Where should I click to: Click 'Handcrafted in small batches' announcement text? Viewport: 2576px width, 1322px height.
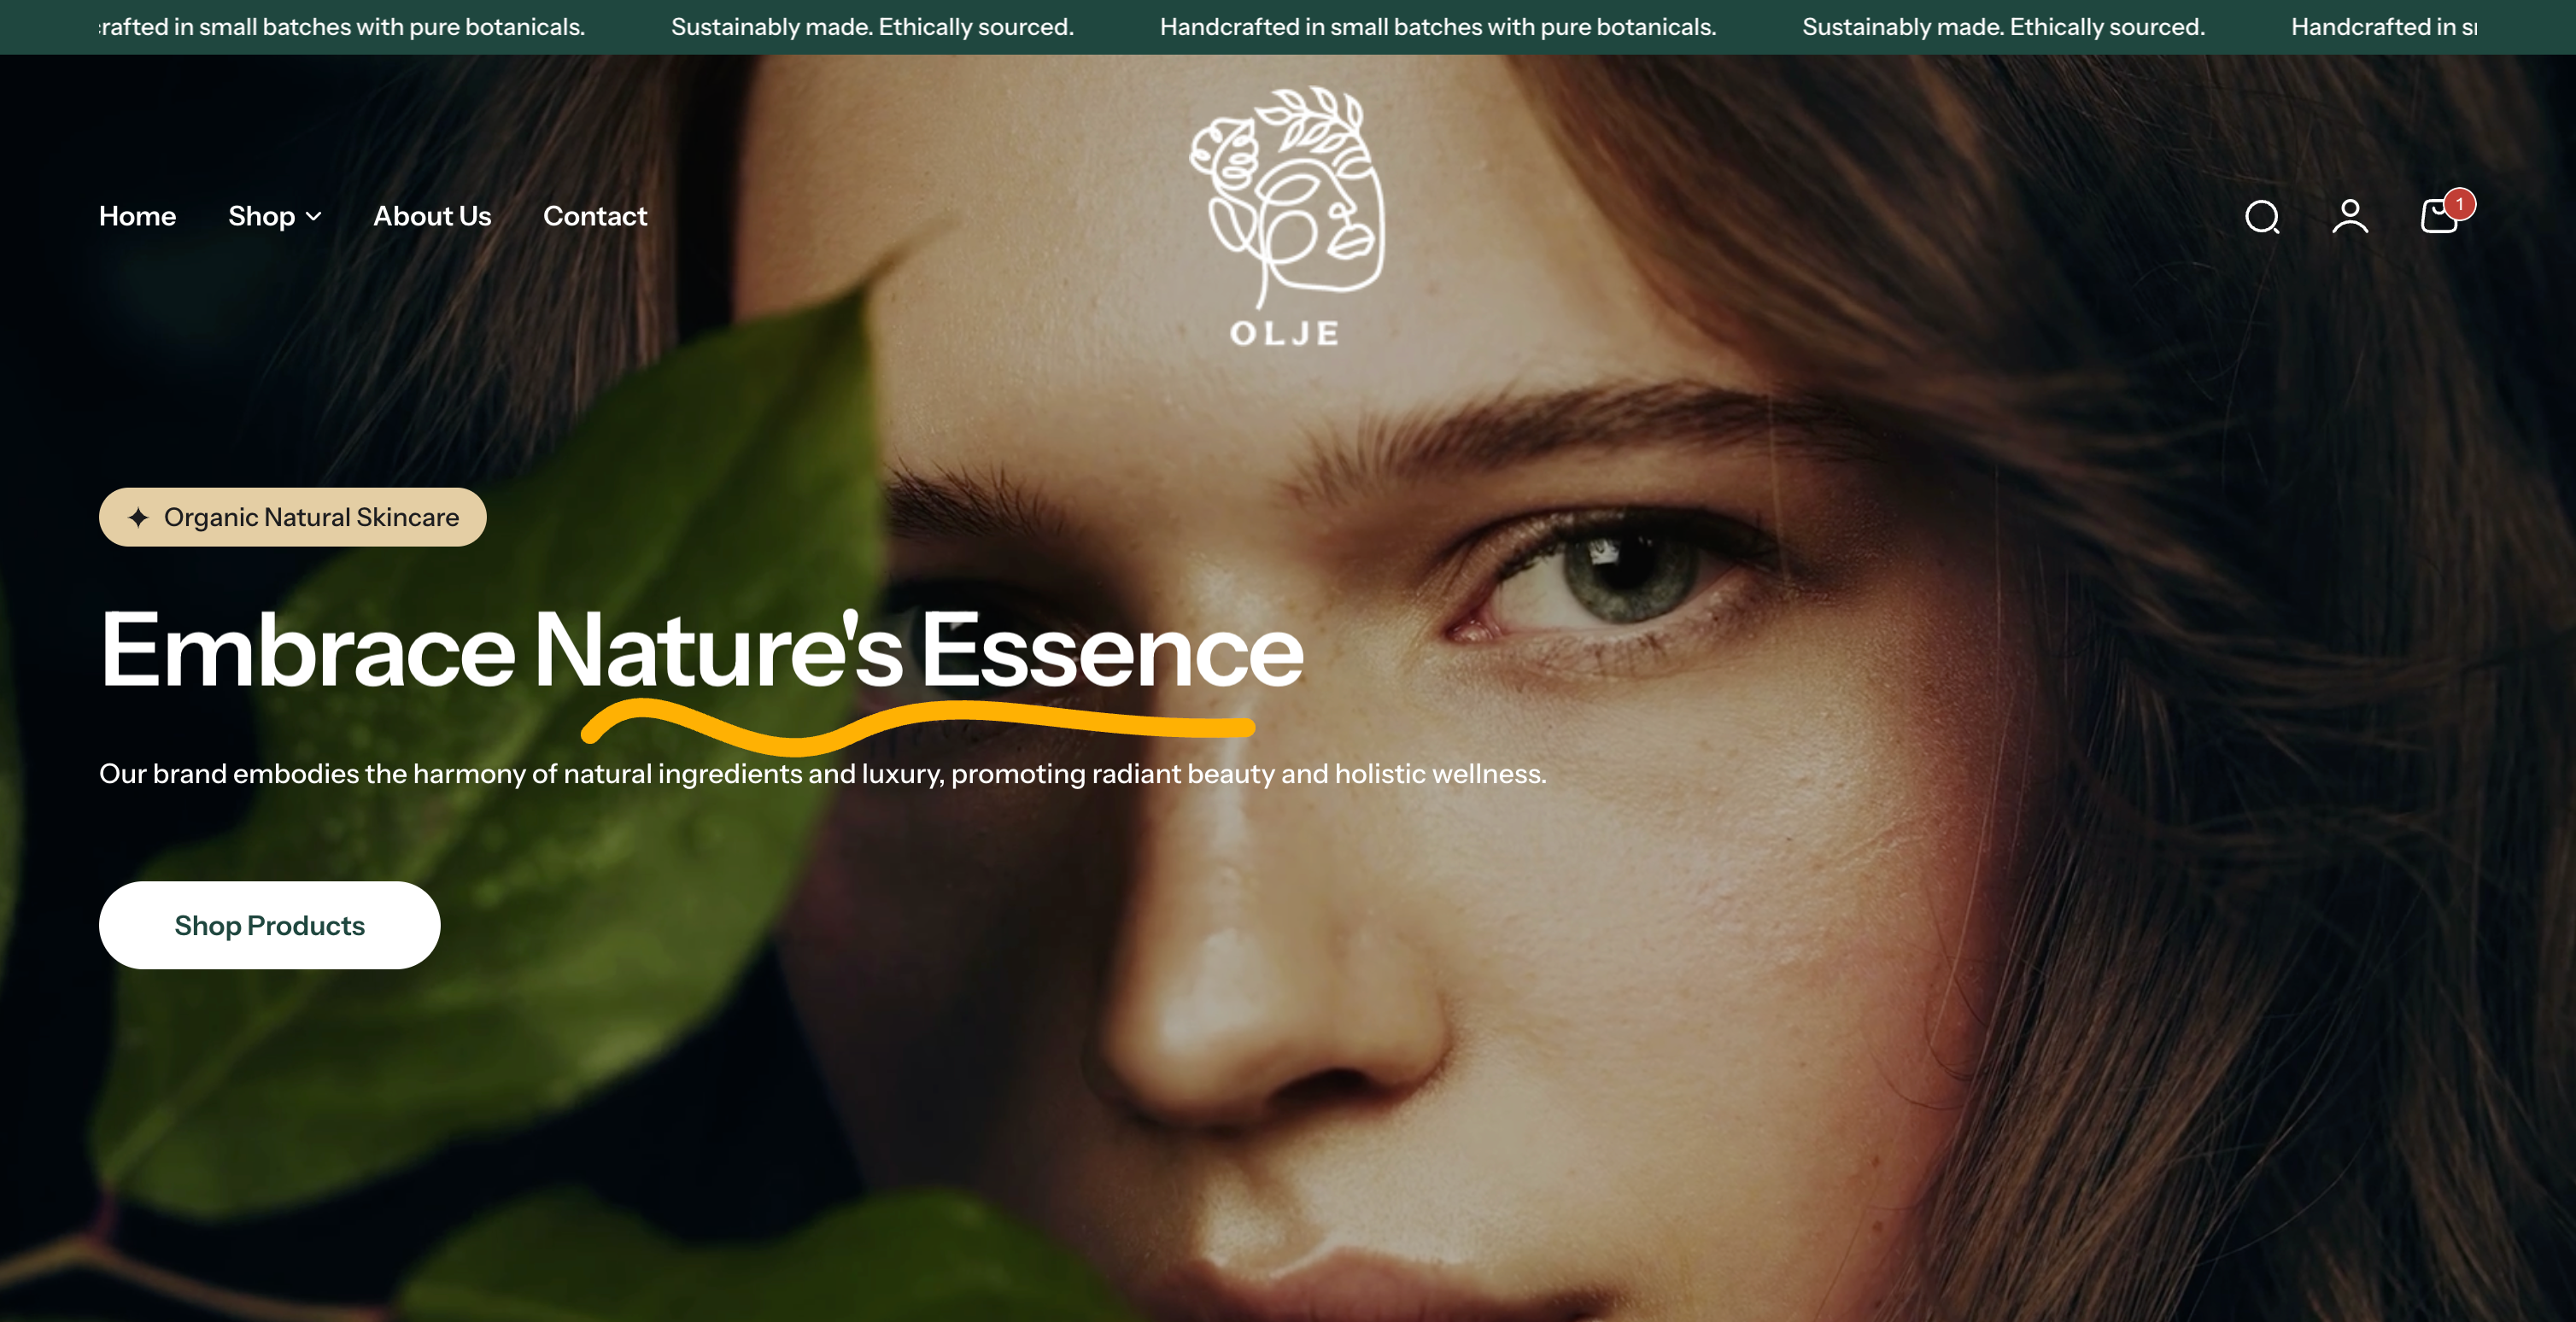click(x=1438, y=27)
